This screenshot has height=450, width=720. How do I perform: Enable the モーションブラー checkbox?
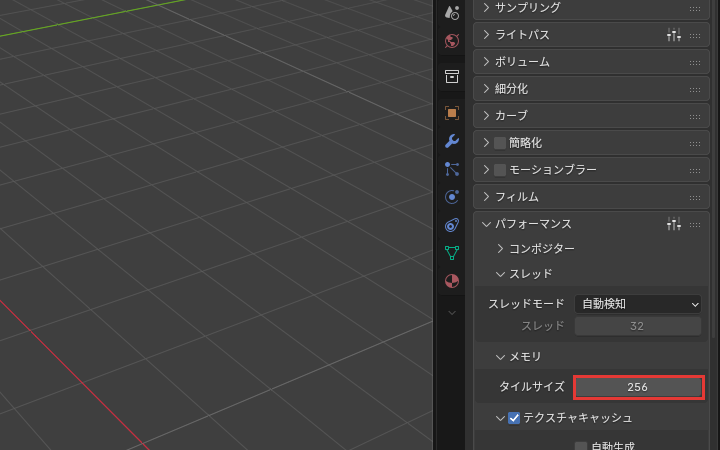(x=500, y=170)
